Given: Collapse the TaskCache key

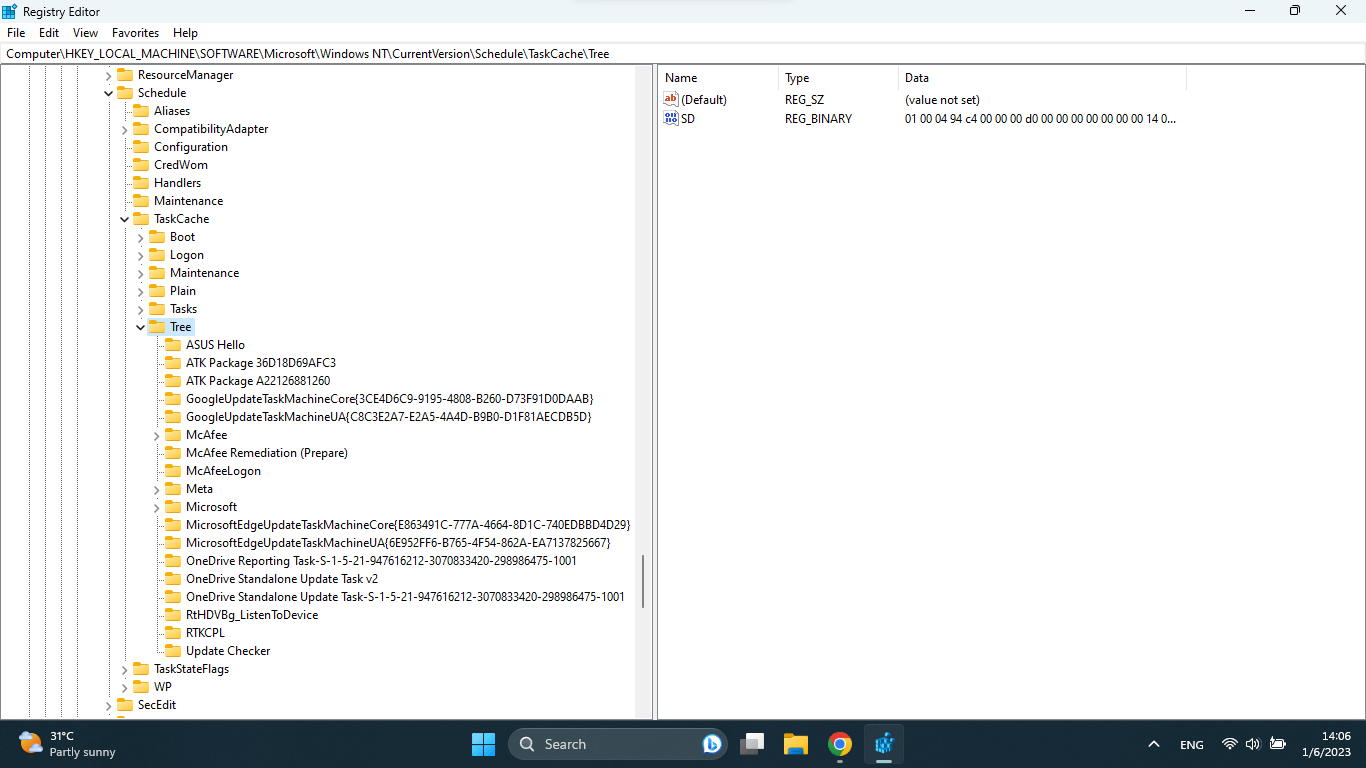Looking at the screenshot, I should [125, 219].
